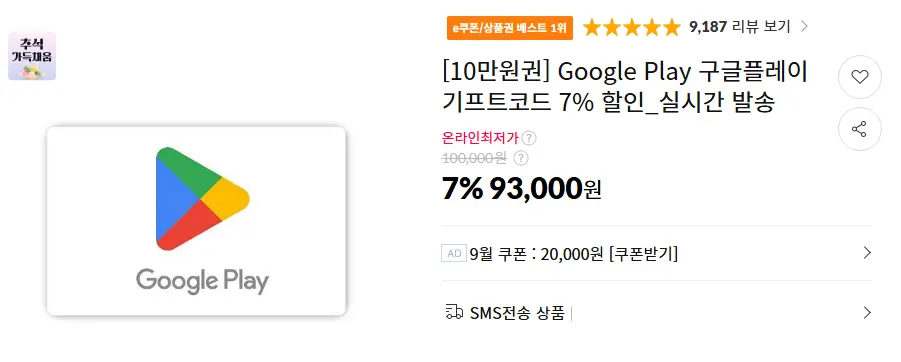Click the heart wishlist icon
The image size is (901, 362).
click(859, 77)
